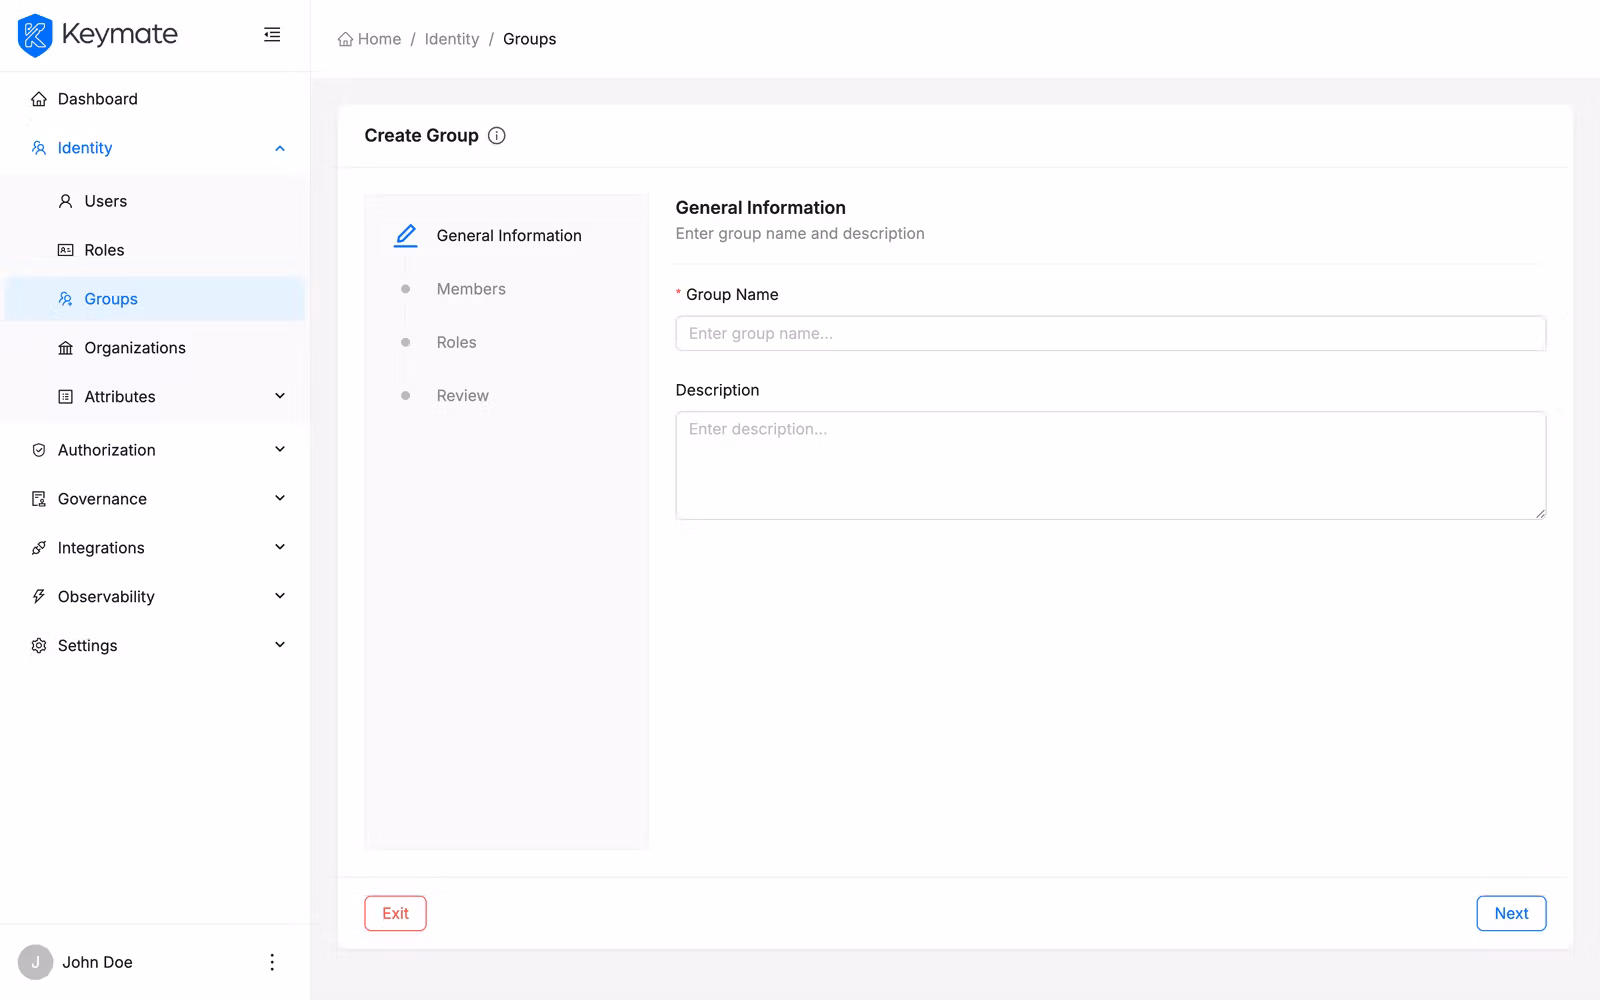
Task: Select the Members step radio dot
Action: pos(406,288)
